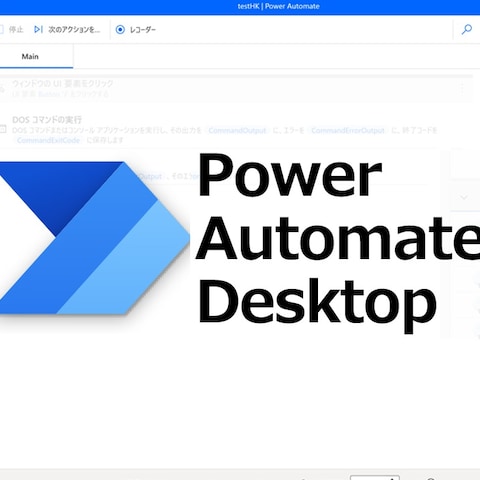Image resolution: width=480 pixels, height=480 pixels.
Task: Click the search magnifier icon
Action: (x=466, y=29)
